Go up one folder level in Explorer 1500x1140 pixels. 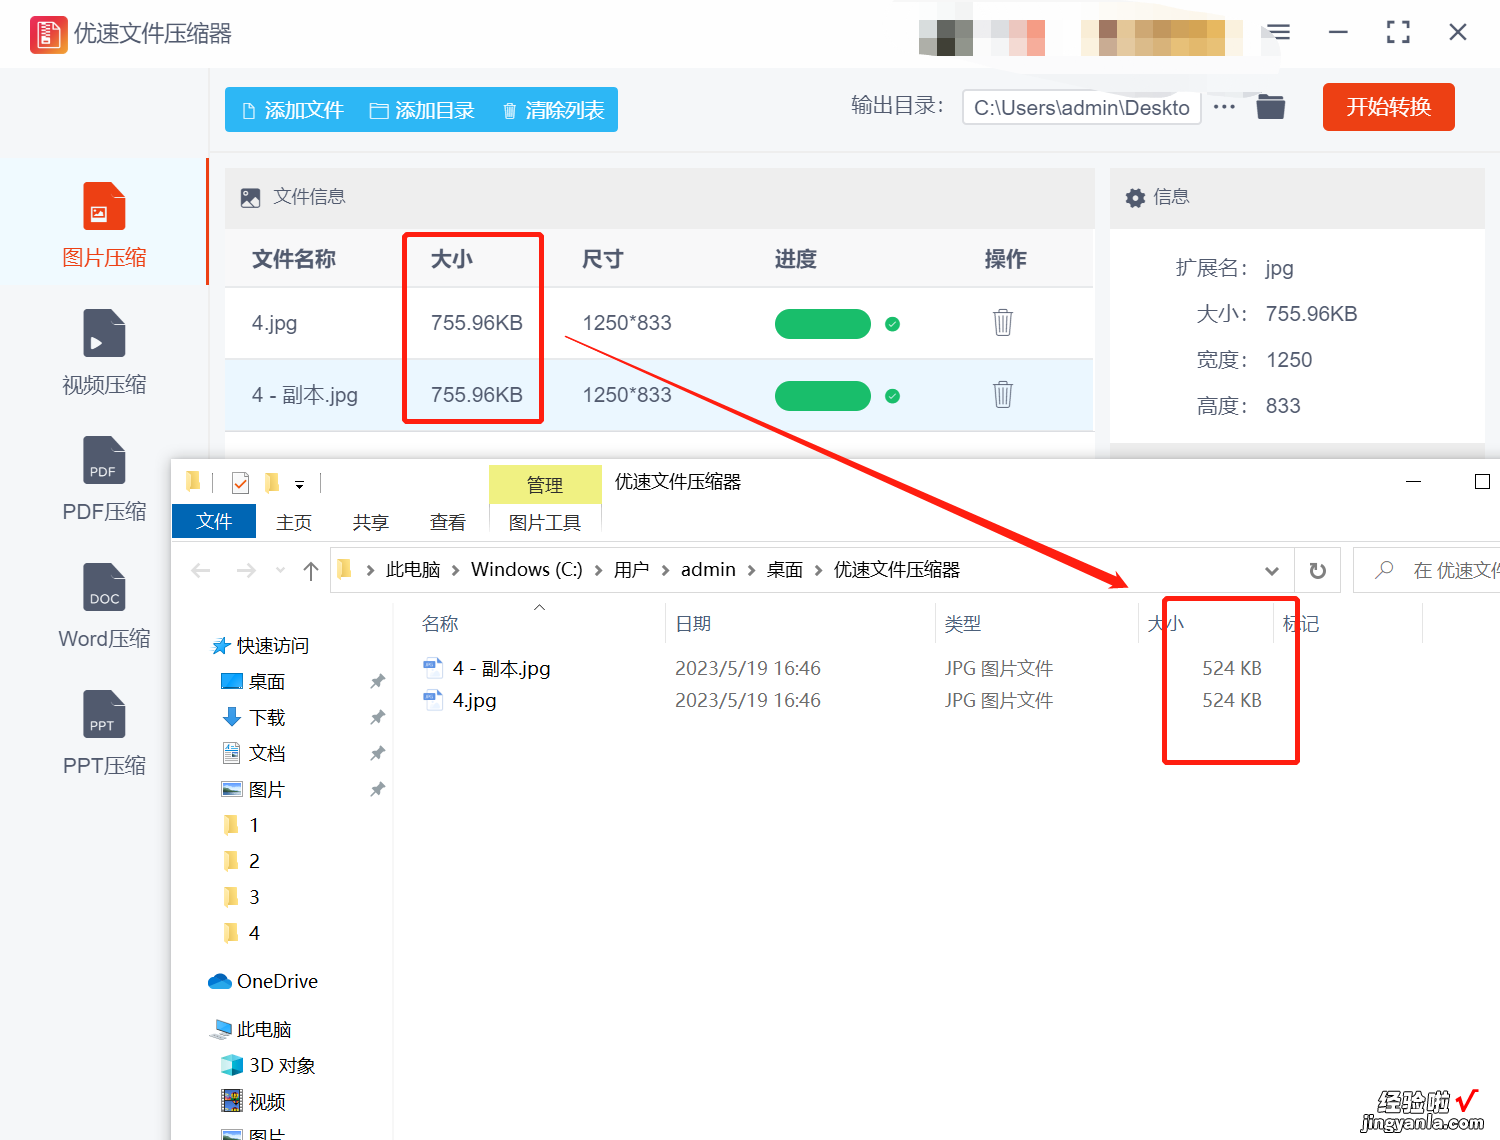pos(311,570)
